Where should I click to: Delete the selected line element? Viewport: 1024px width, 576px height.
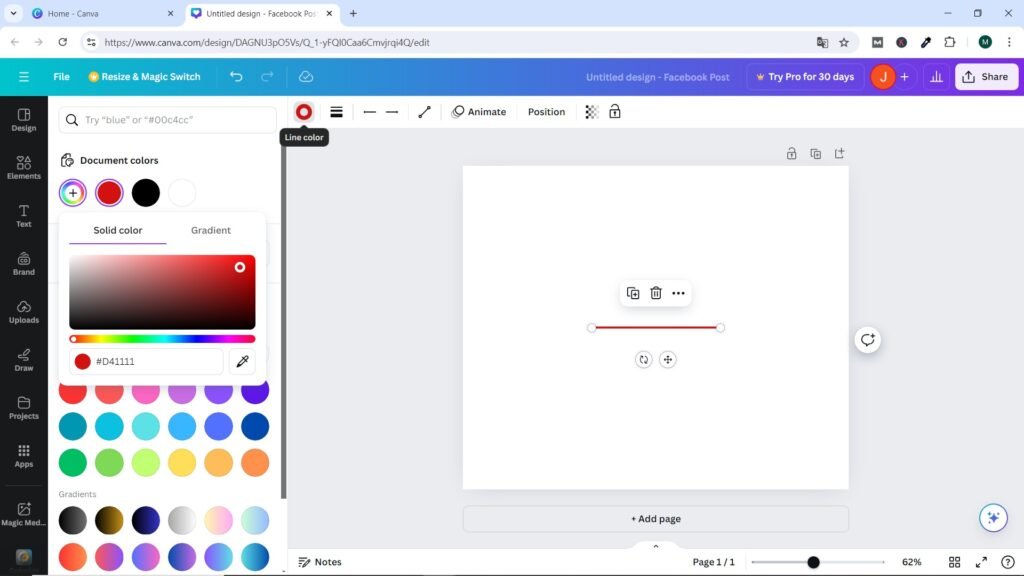tap(656, 293)
